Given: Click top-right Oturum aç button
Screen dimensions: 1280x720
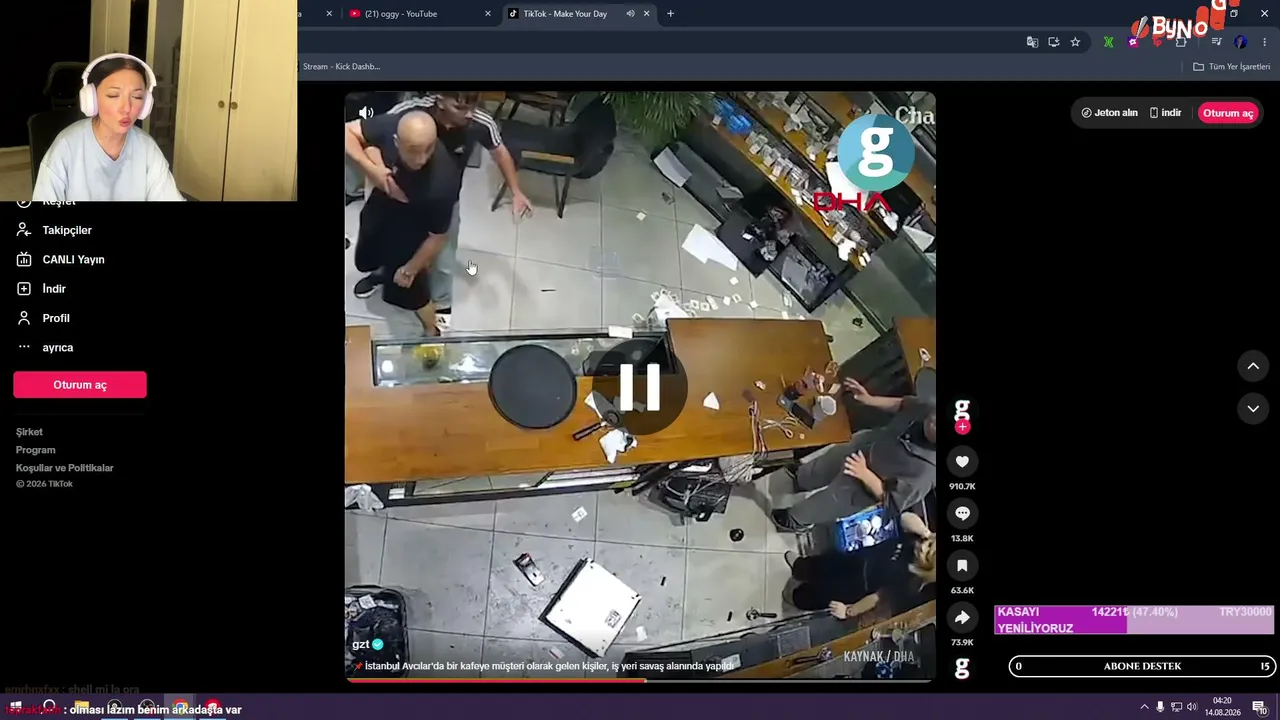Looking at the screenshot, I should click(1228, 113).
